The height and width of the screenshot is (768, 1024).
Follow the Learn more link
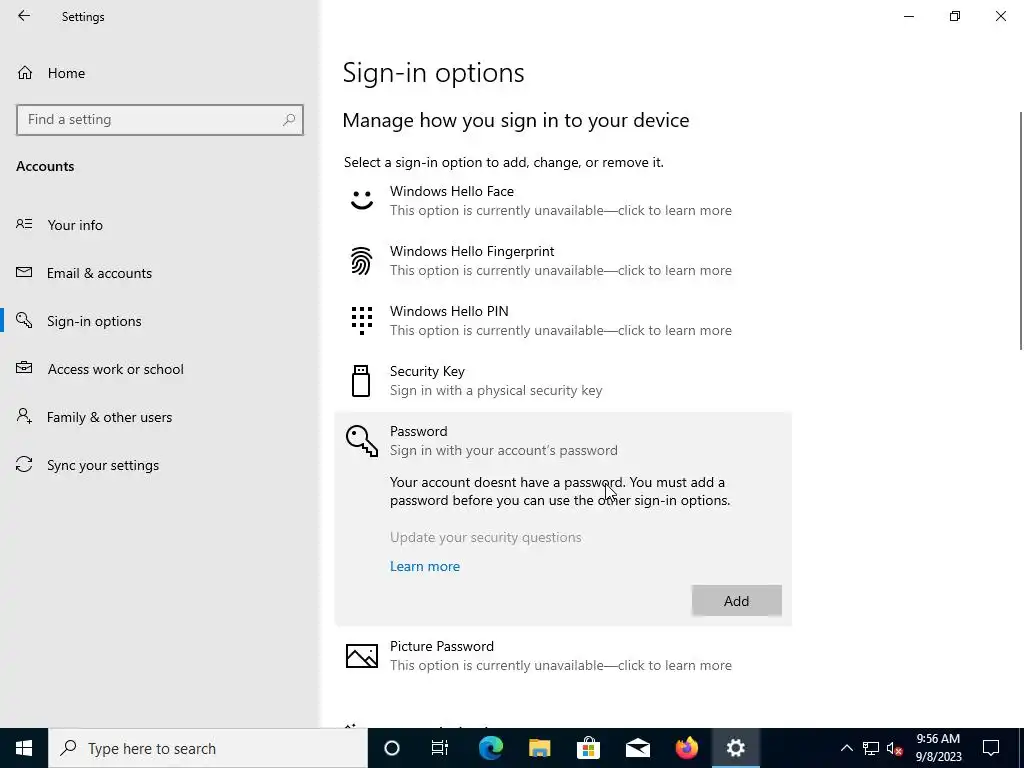(424, 566)
